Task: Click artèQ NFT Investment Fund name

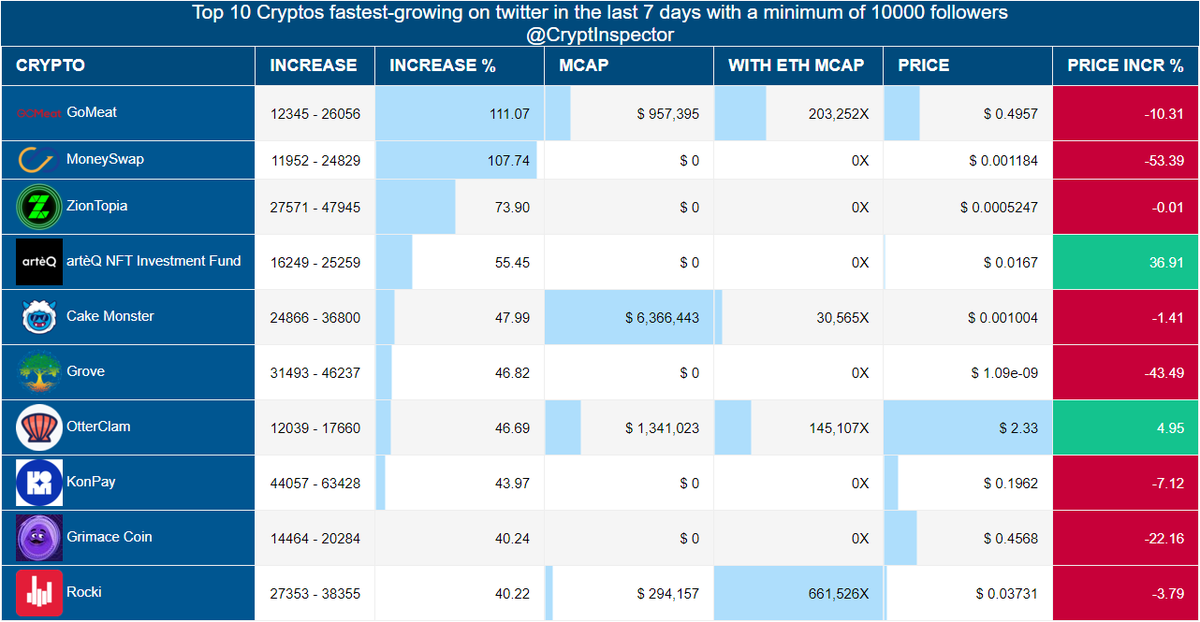Action: [154, 261]
